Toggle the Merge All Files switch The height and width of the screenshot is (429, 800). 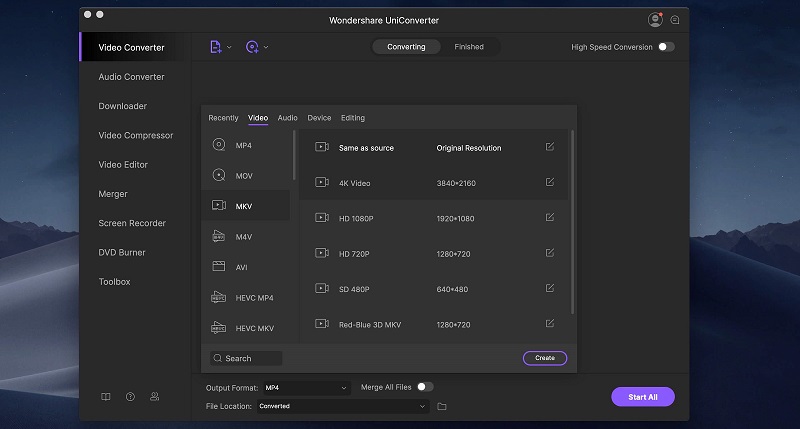click(x=425, y=387)
